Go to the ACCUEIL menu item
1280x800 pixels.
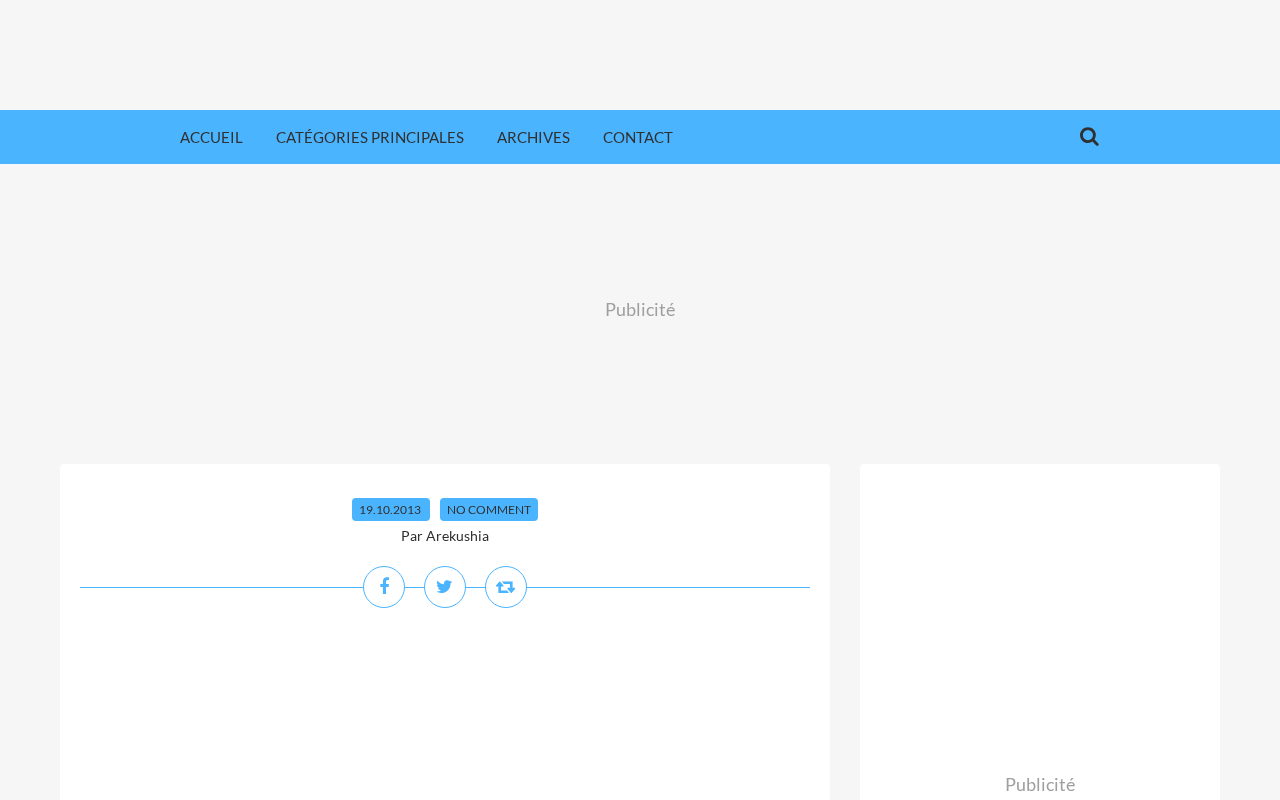(211, 137)
